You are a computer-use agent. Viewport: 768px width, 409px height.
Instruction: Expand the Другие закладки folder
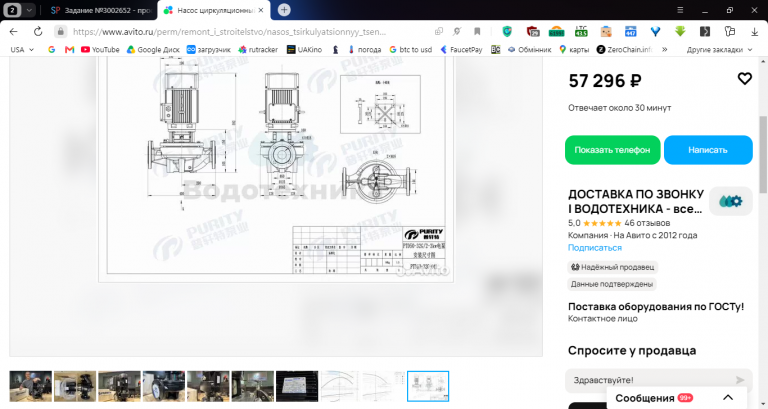point(720,49)
